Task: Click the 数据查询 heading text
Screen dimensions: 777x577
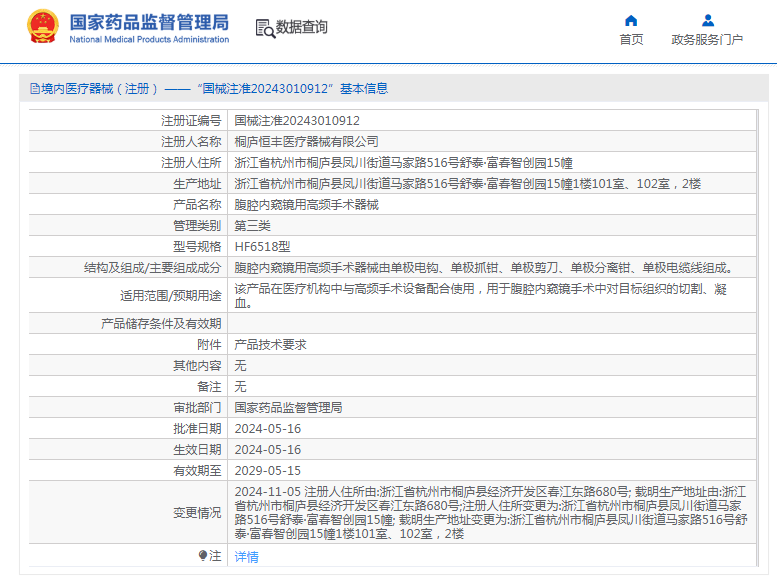Action: [301, 27]
